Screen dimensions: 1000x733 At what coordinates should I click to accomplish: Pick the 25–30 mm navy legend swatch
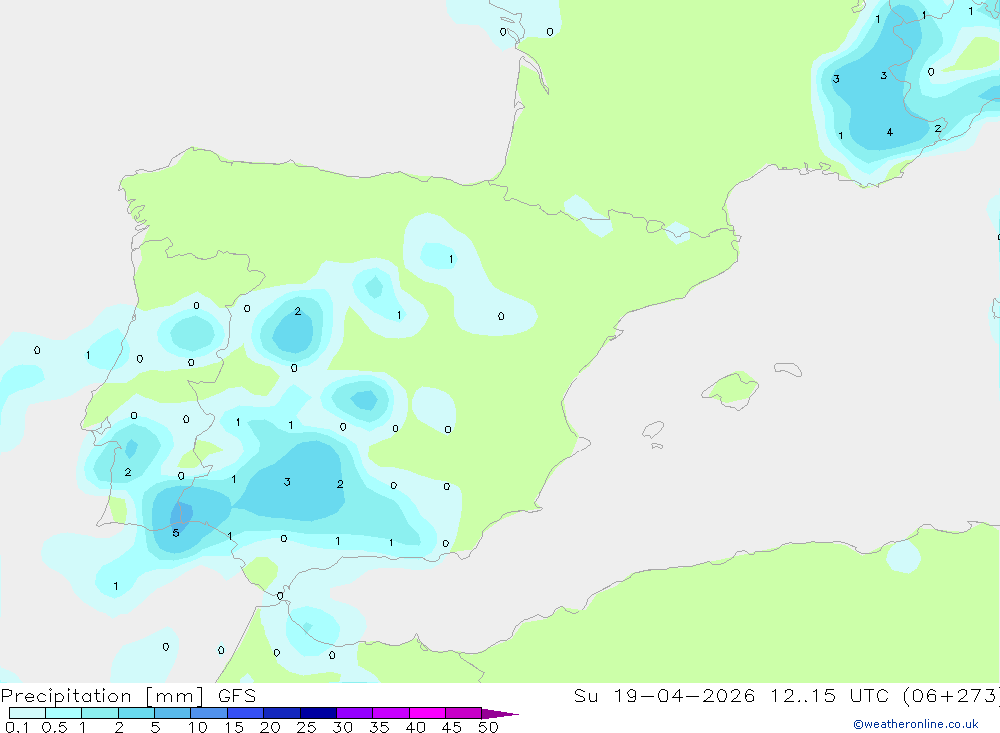pyautogui.click(x=318, y=713)
